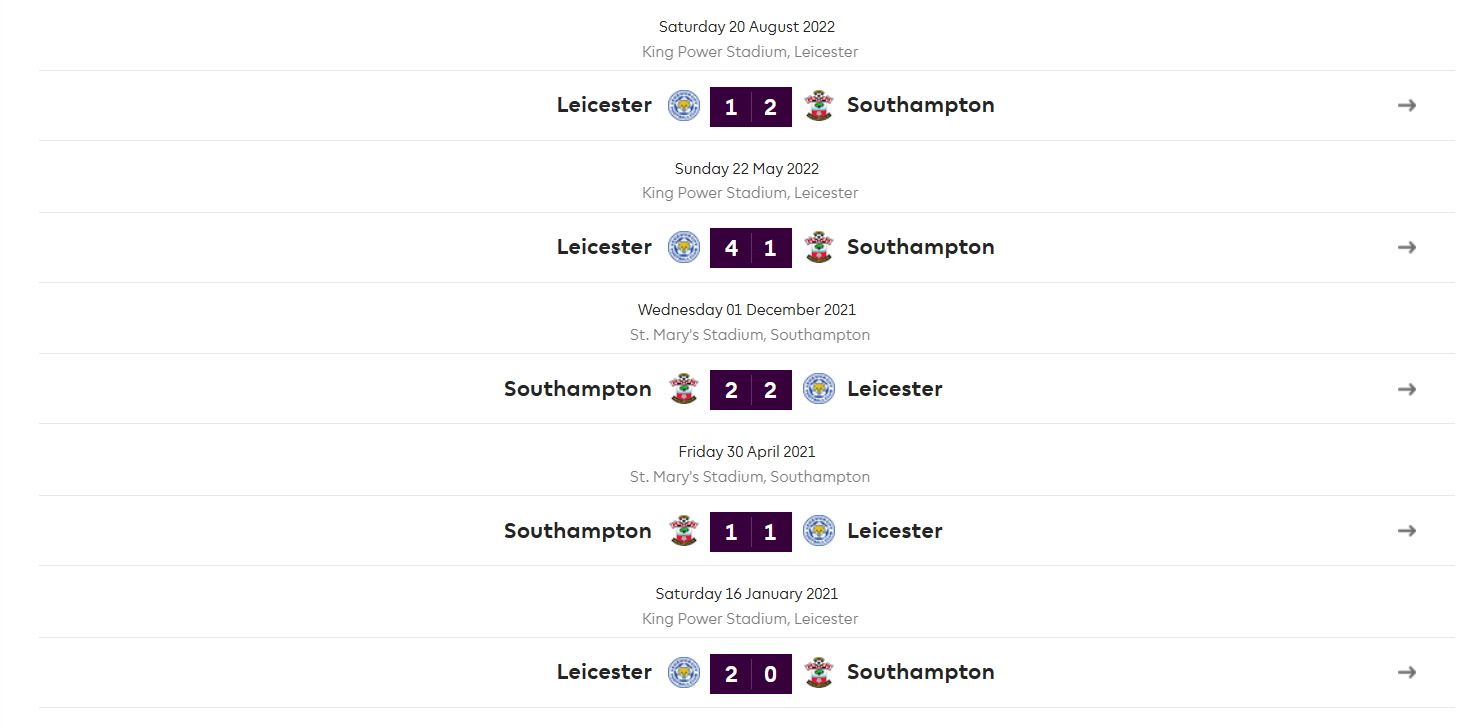Open the 4-1 scoreline box
The width and height of the screenshot is (1471, 728).
751,248
